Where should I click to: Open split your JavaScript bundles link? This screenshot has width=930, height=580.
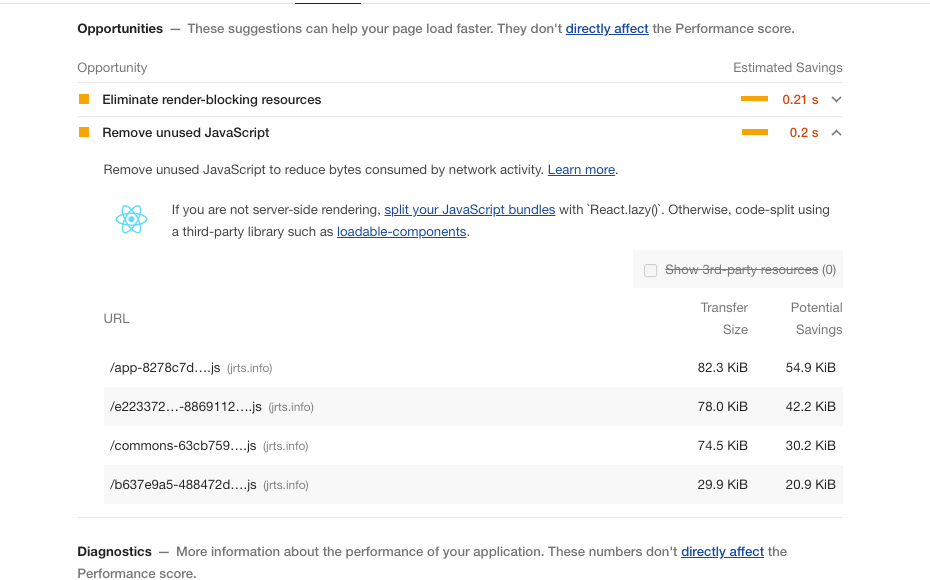tap(470, 210)
